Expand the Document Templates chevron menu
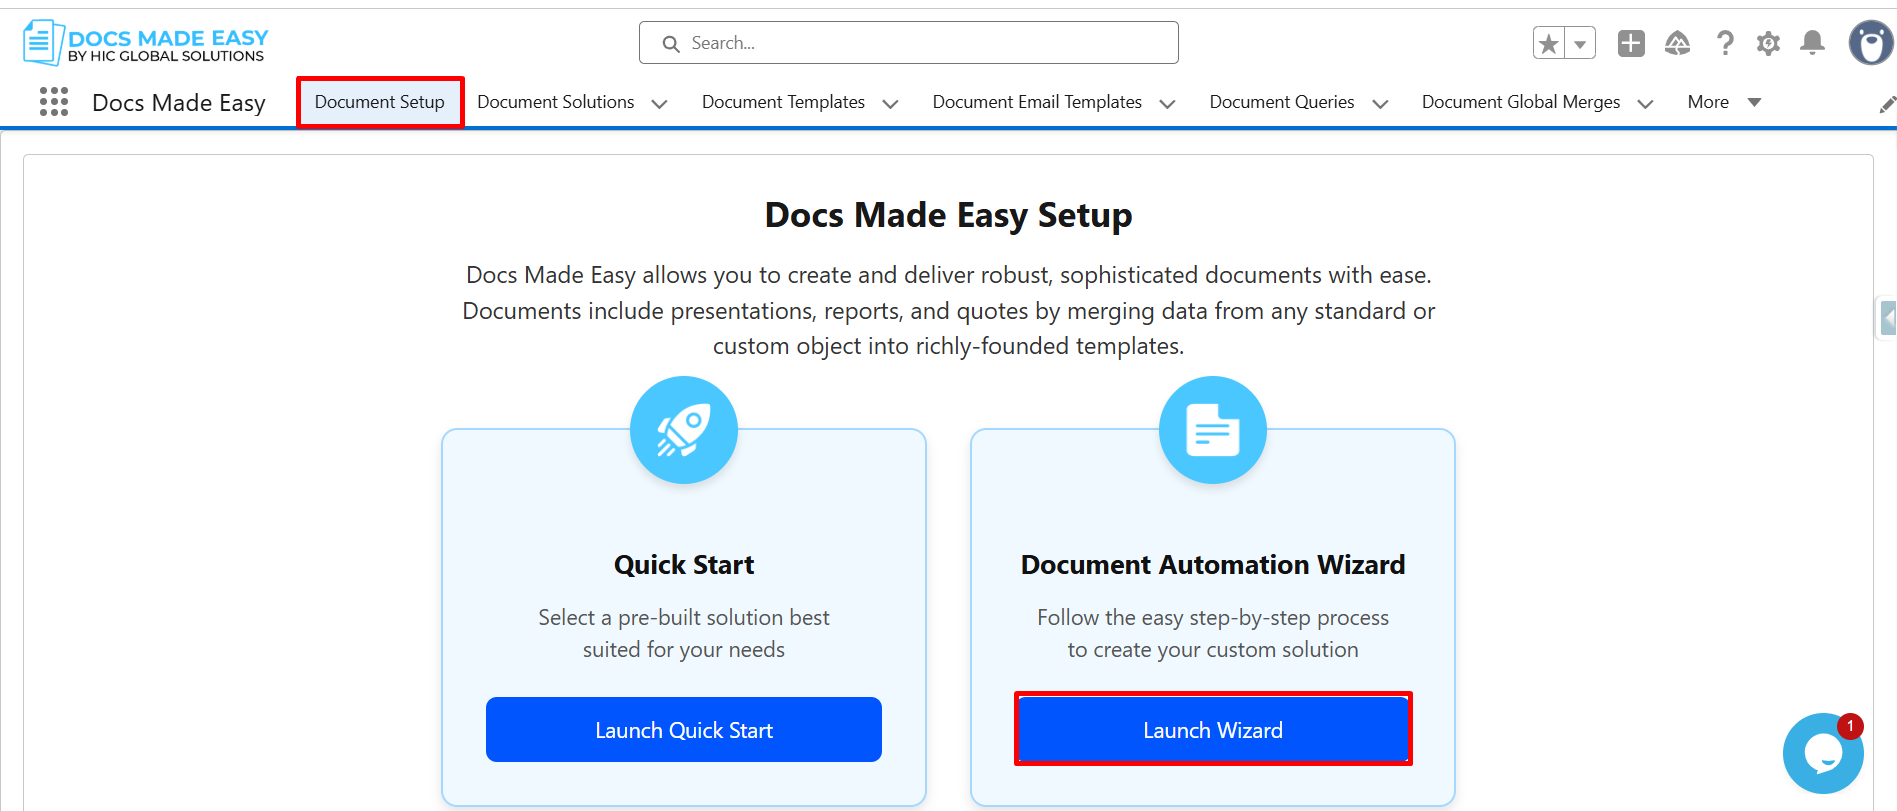The width and height of the screenshot is (1897, 811). [890, 103]
